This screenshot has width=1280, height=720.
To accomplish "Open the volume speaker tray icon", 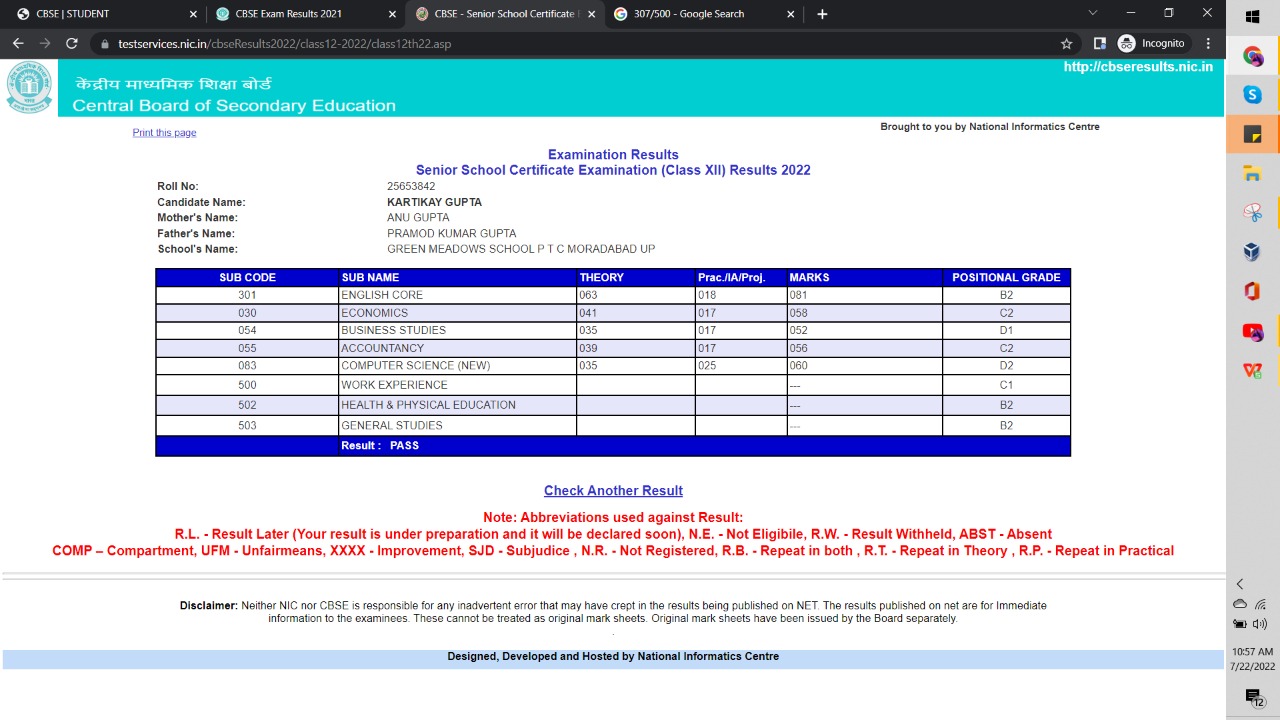I will 1260,624.
